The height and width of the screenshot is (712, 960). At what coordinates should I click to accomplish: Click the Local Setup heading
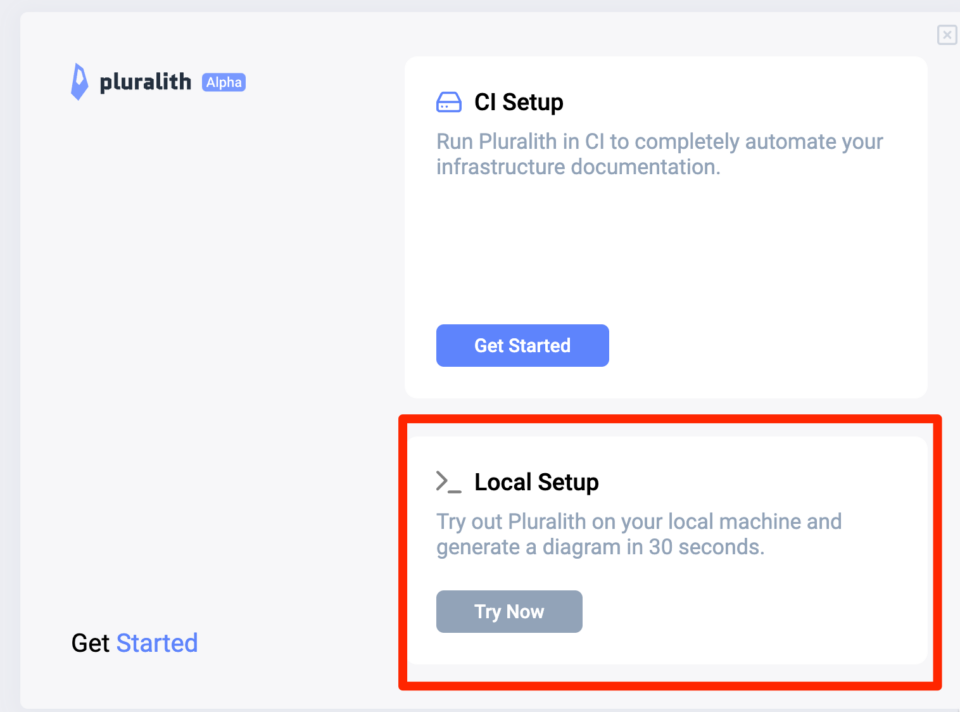(536, 482)
